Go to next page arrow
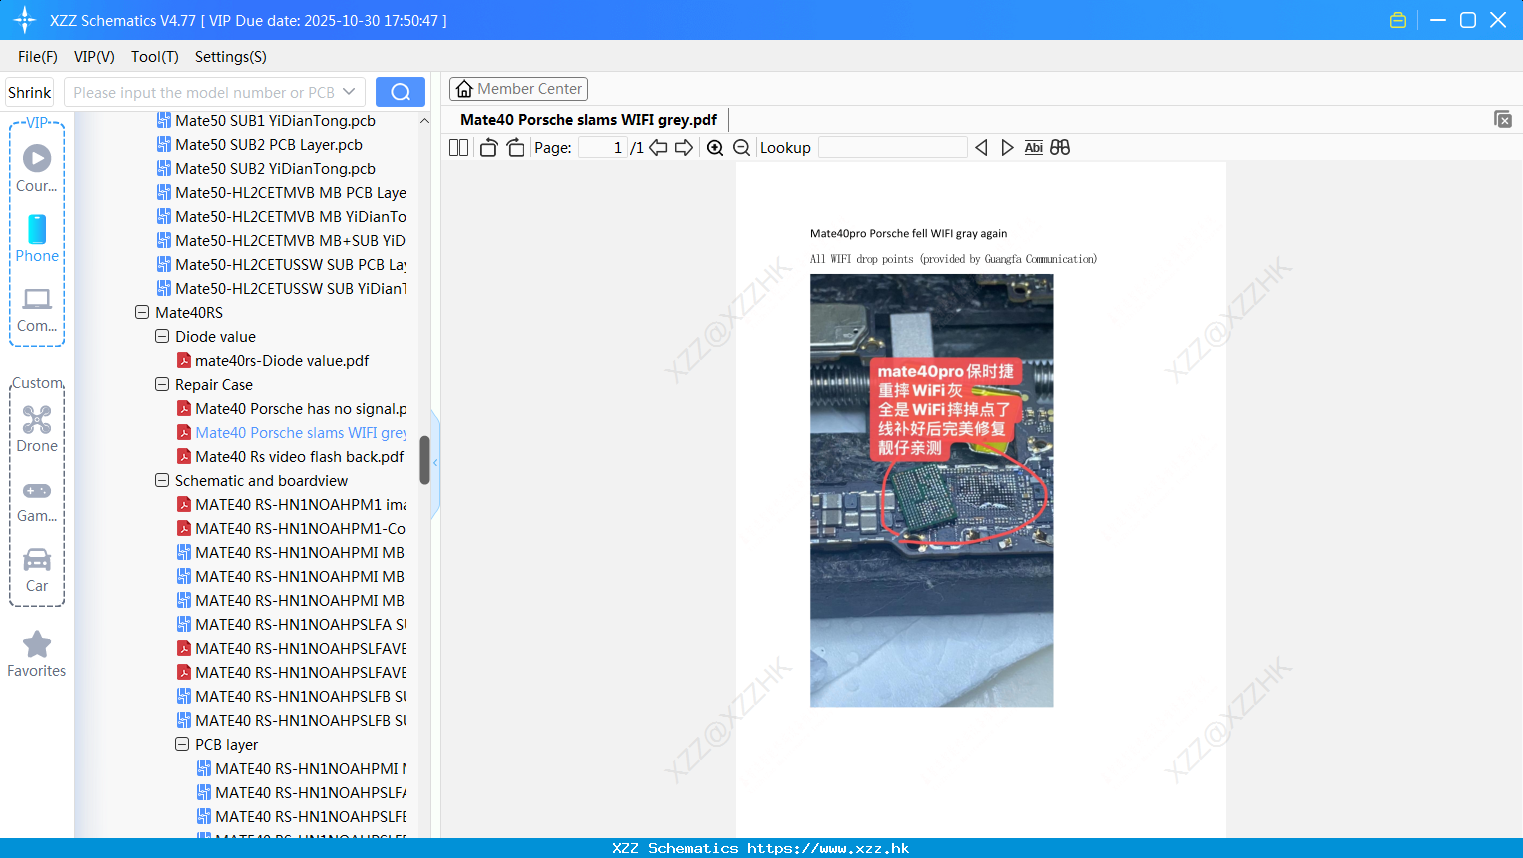Viewport: 1523px width, 858px height. [684, 148]
